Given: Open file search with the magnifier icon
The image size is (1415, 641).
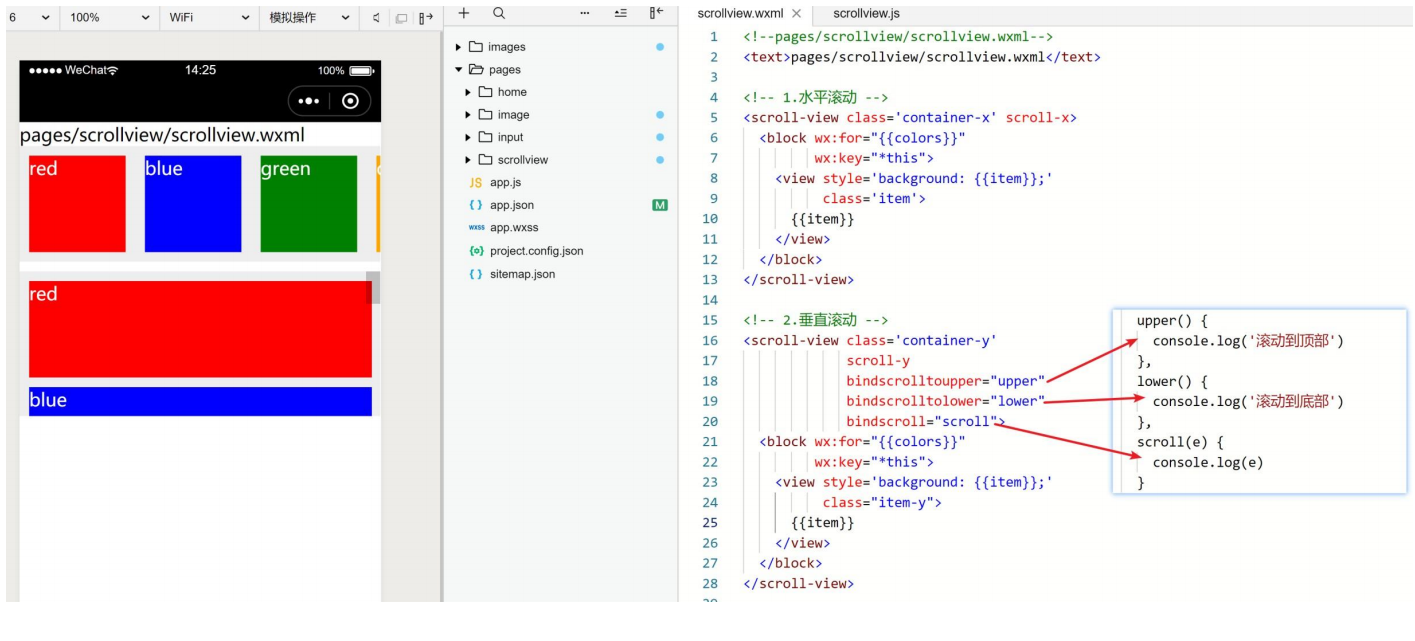Looking at the screenshot, I should click(x=499, y=13).
